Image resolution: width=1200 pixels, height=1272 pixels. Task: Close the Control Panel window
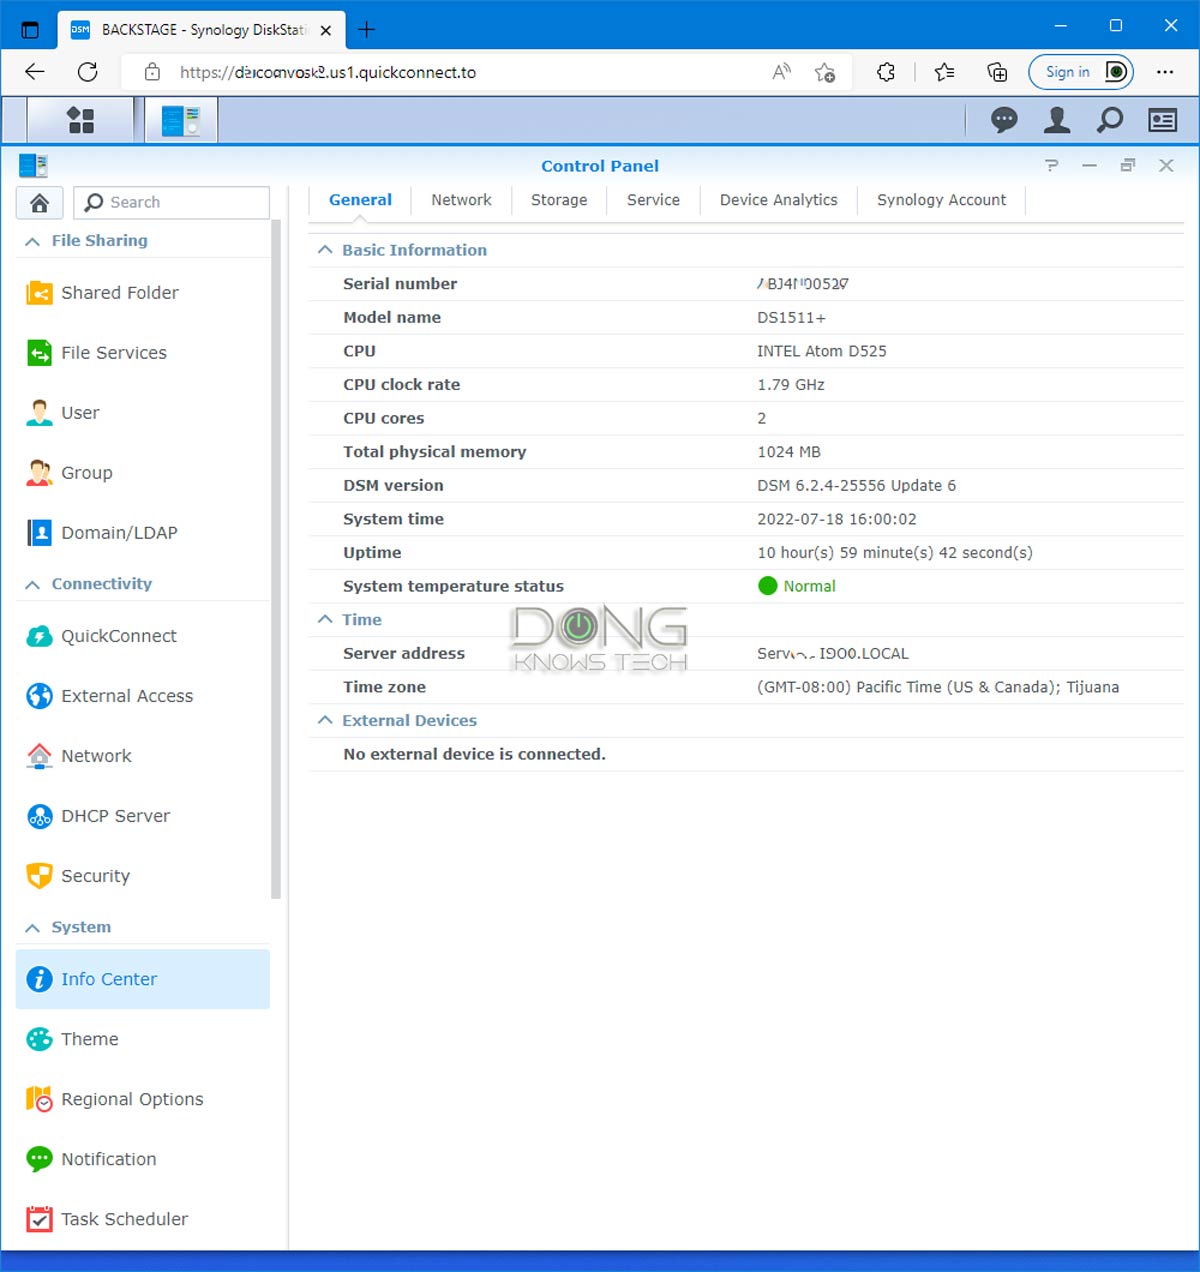click(x=1166, y=166)
